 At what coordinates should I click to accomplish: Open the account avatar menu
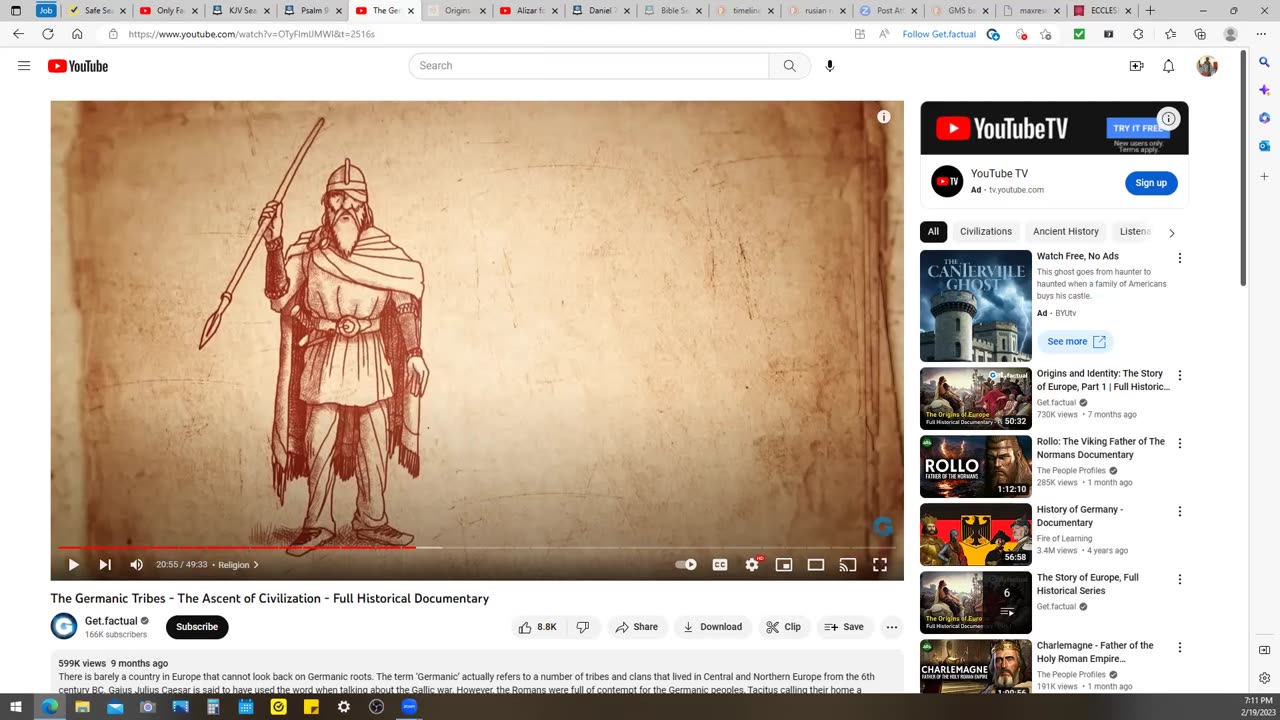coord(1207,66)
